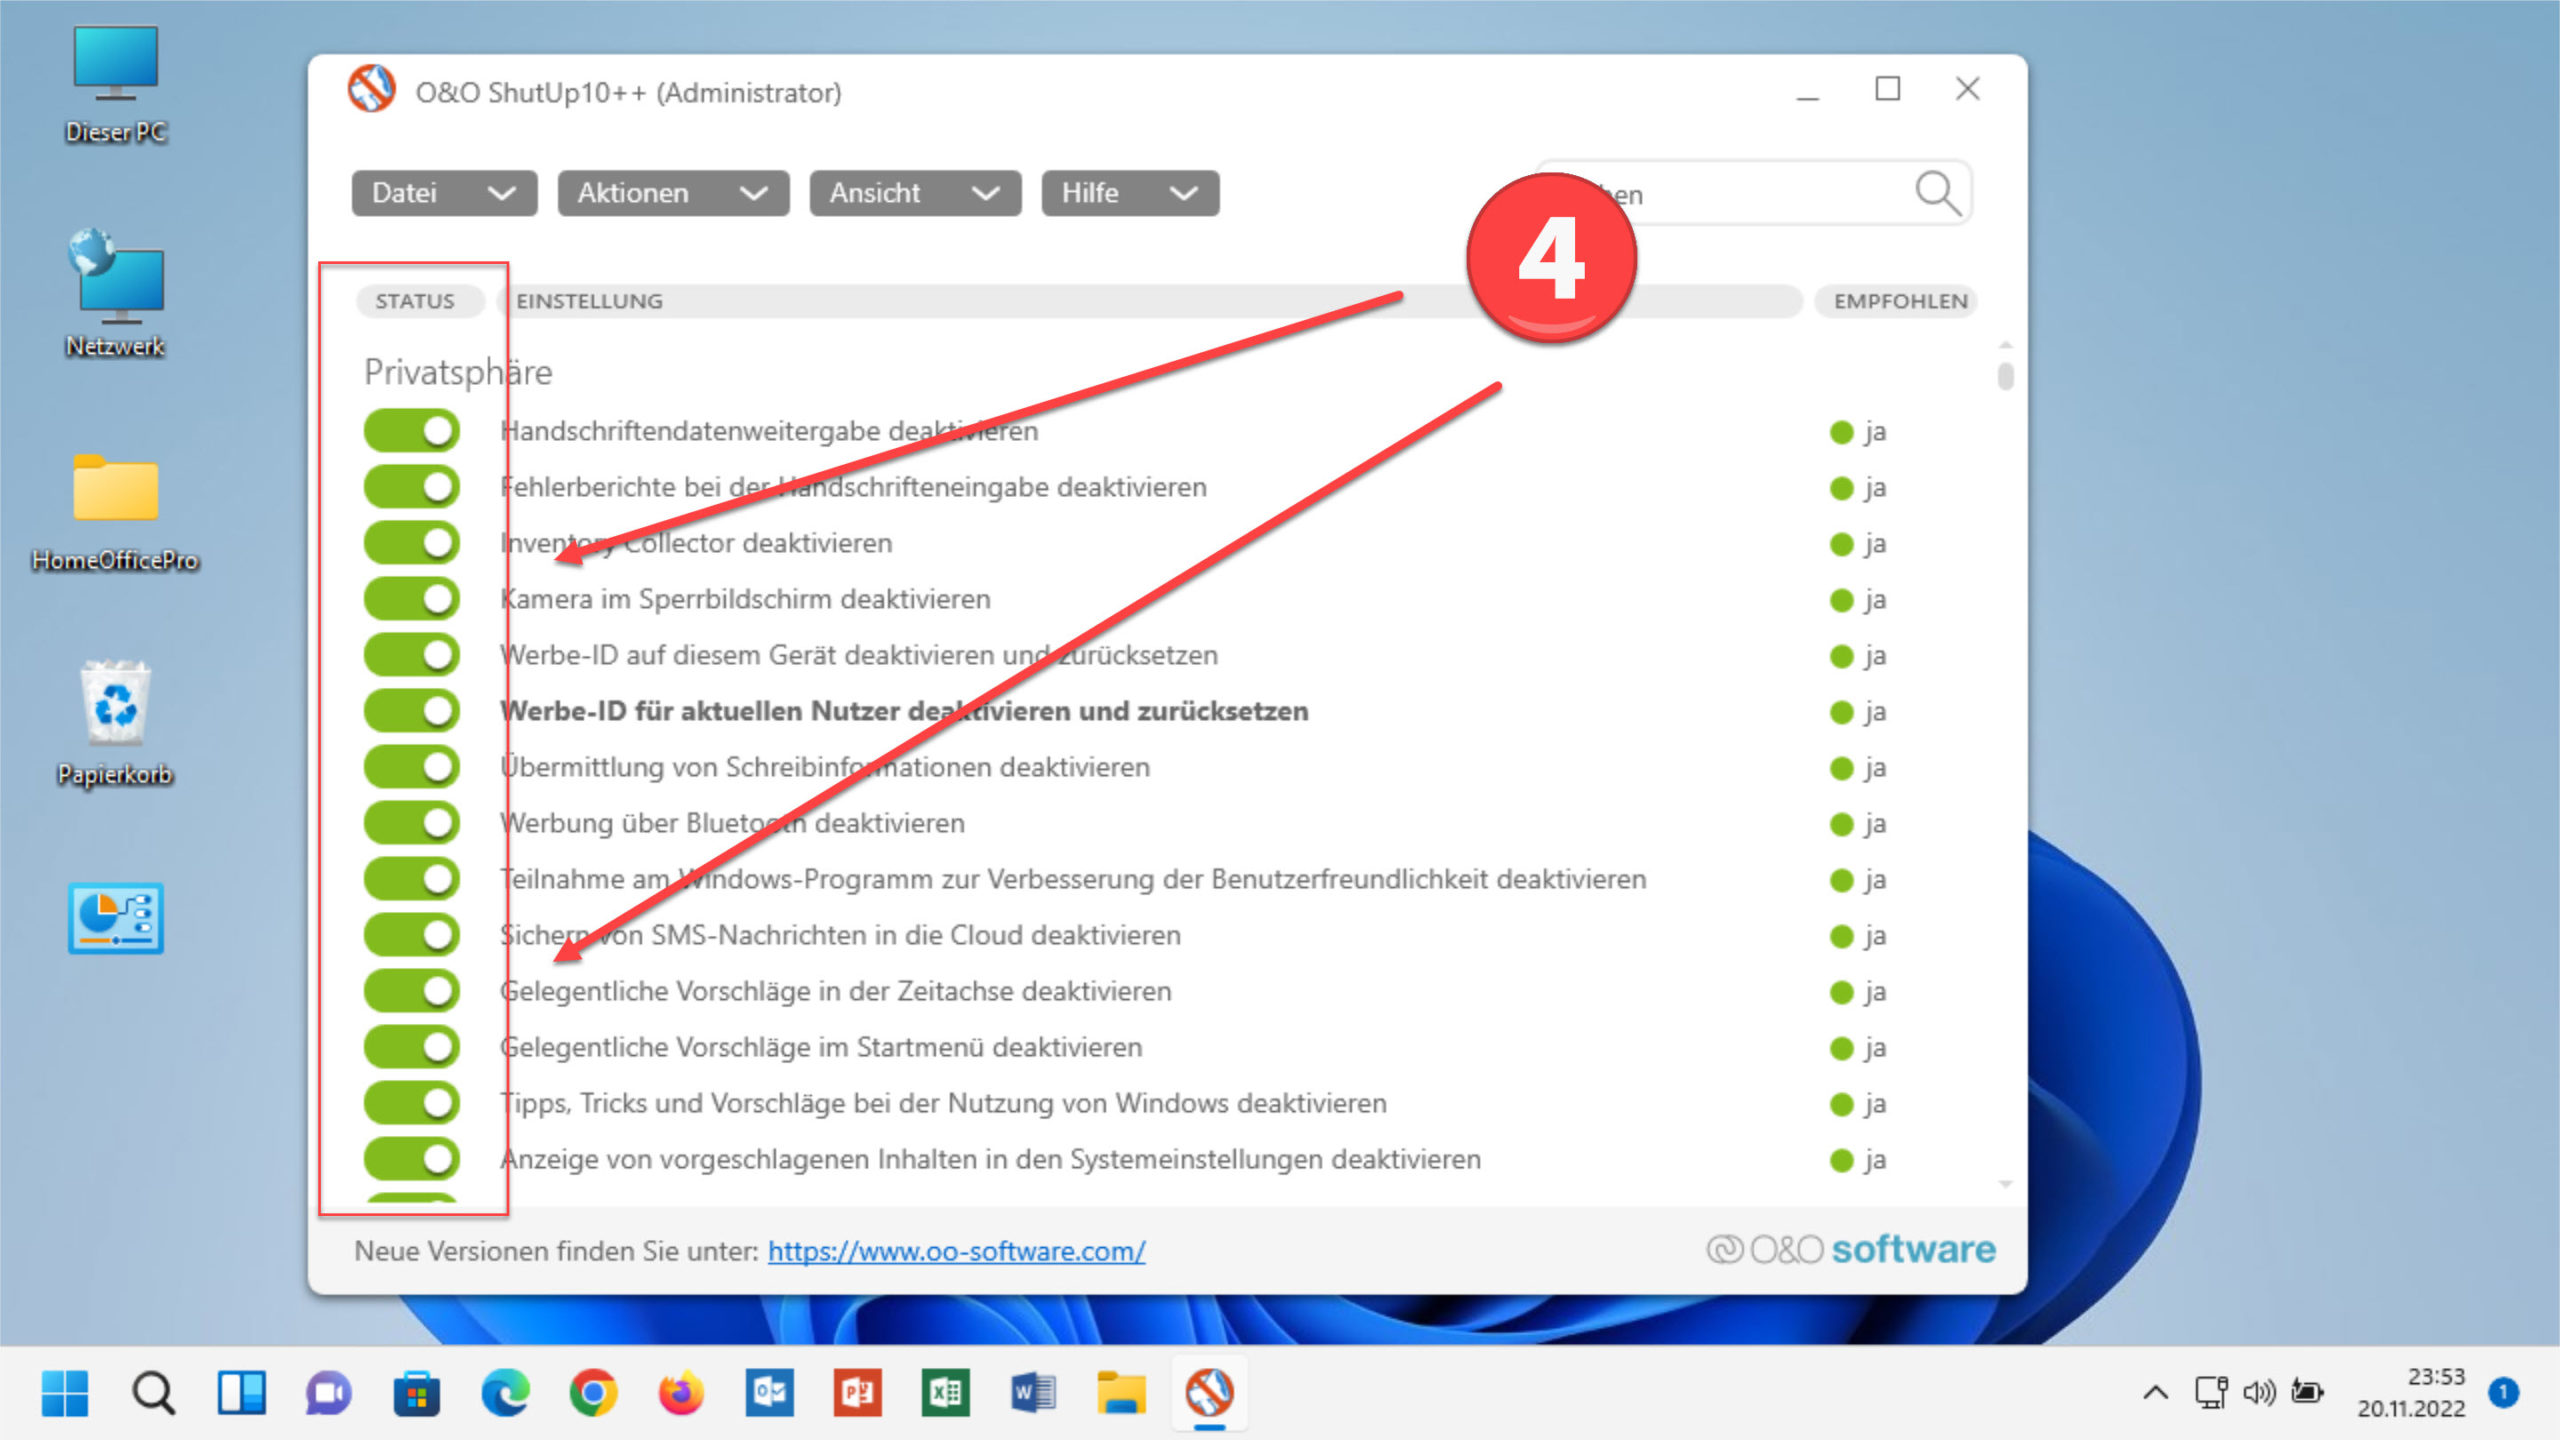This screenshot has height=1440, width=2560.
Task: Disable the Handschriftendatenweitergabe toggle
Action: click(411, 431)
